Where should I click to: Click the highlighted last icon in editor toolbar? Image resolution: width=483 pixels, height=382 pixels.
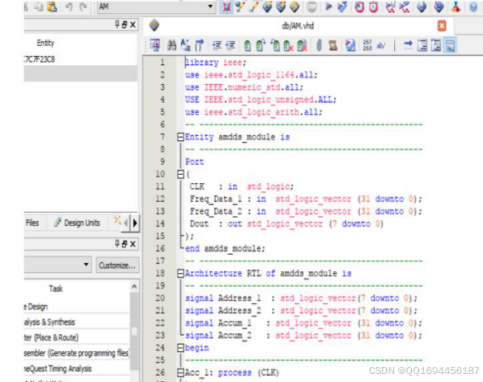pyautogui.click(x=450, y=45)
